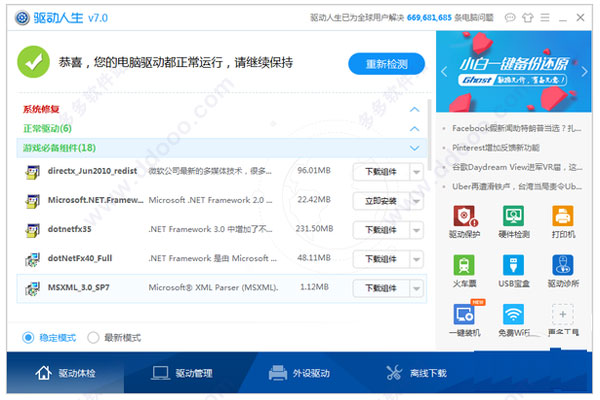This screenshot has width=600, height=400.
Task: Click the driver list vertical scrollbar
Action: [429, 134]
